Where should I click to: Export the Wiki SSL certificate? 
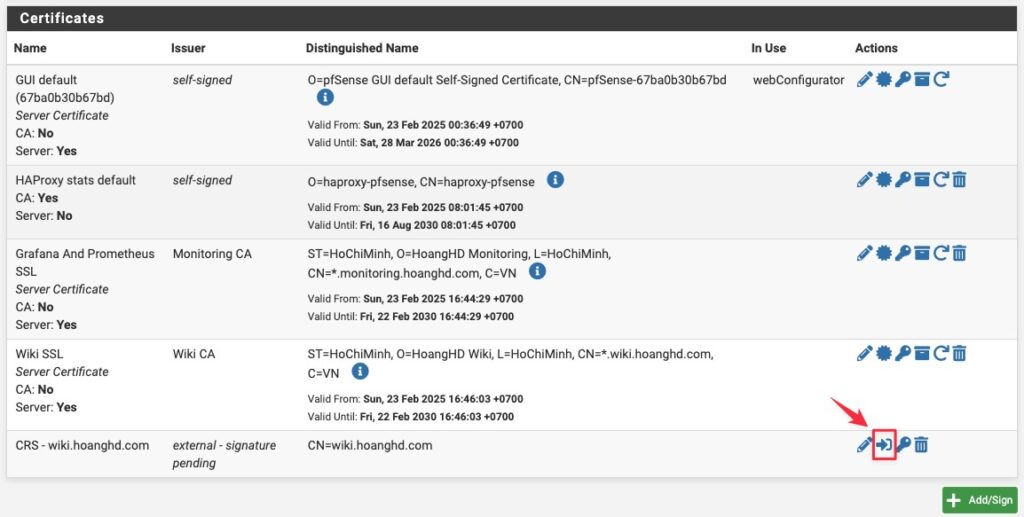pos(884,354)
